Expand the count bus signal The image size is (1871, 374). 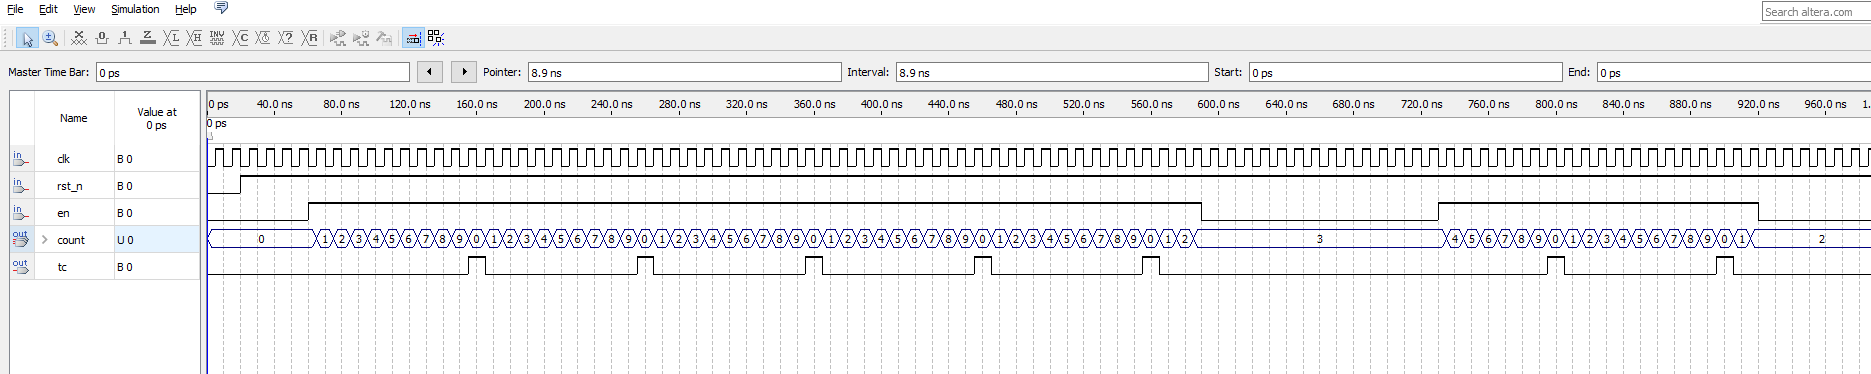[x=44, y=240]
